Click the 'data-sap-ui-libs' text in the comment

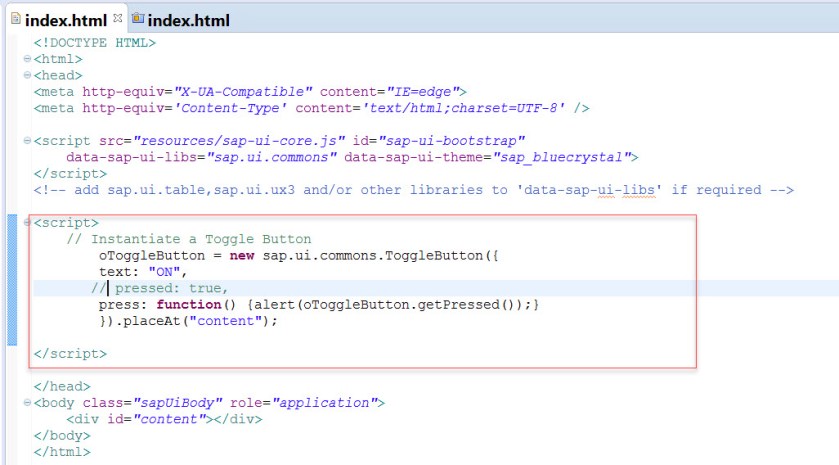pyautogui.click(x=589, y=190)
